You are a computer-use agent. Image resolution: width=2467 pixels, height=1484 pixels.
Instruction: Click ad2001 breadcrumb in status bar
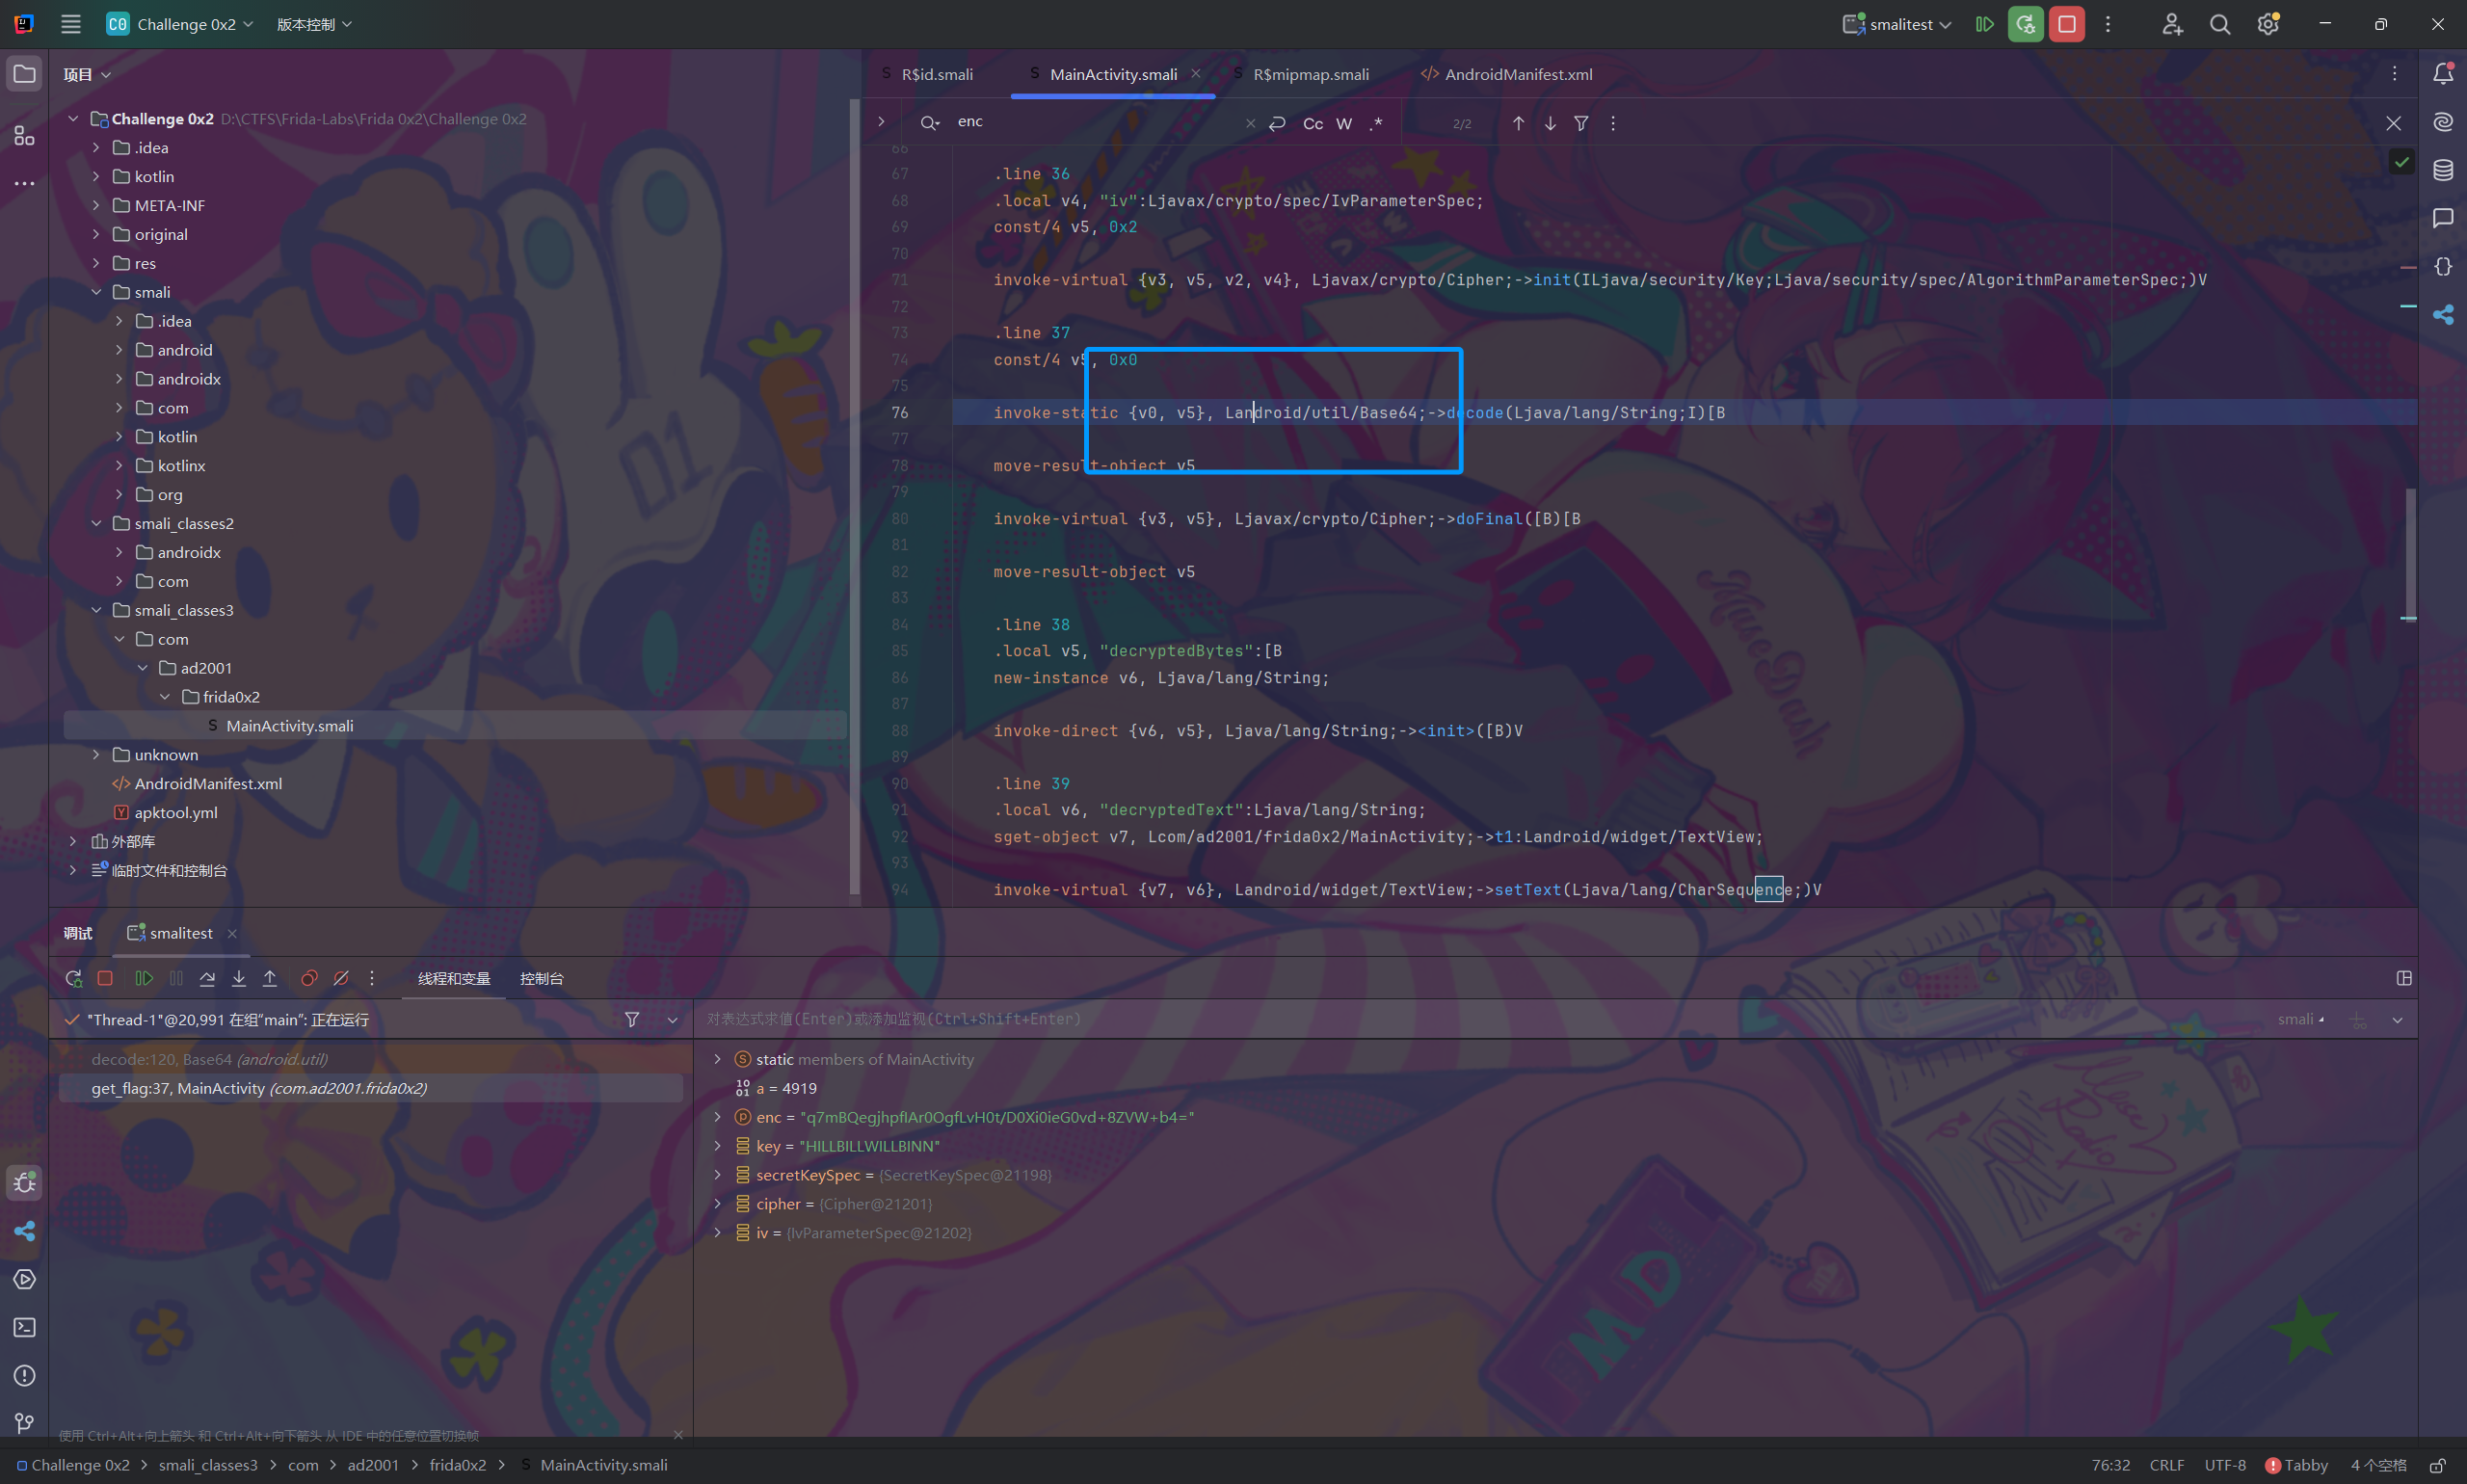coord(373,1465)
